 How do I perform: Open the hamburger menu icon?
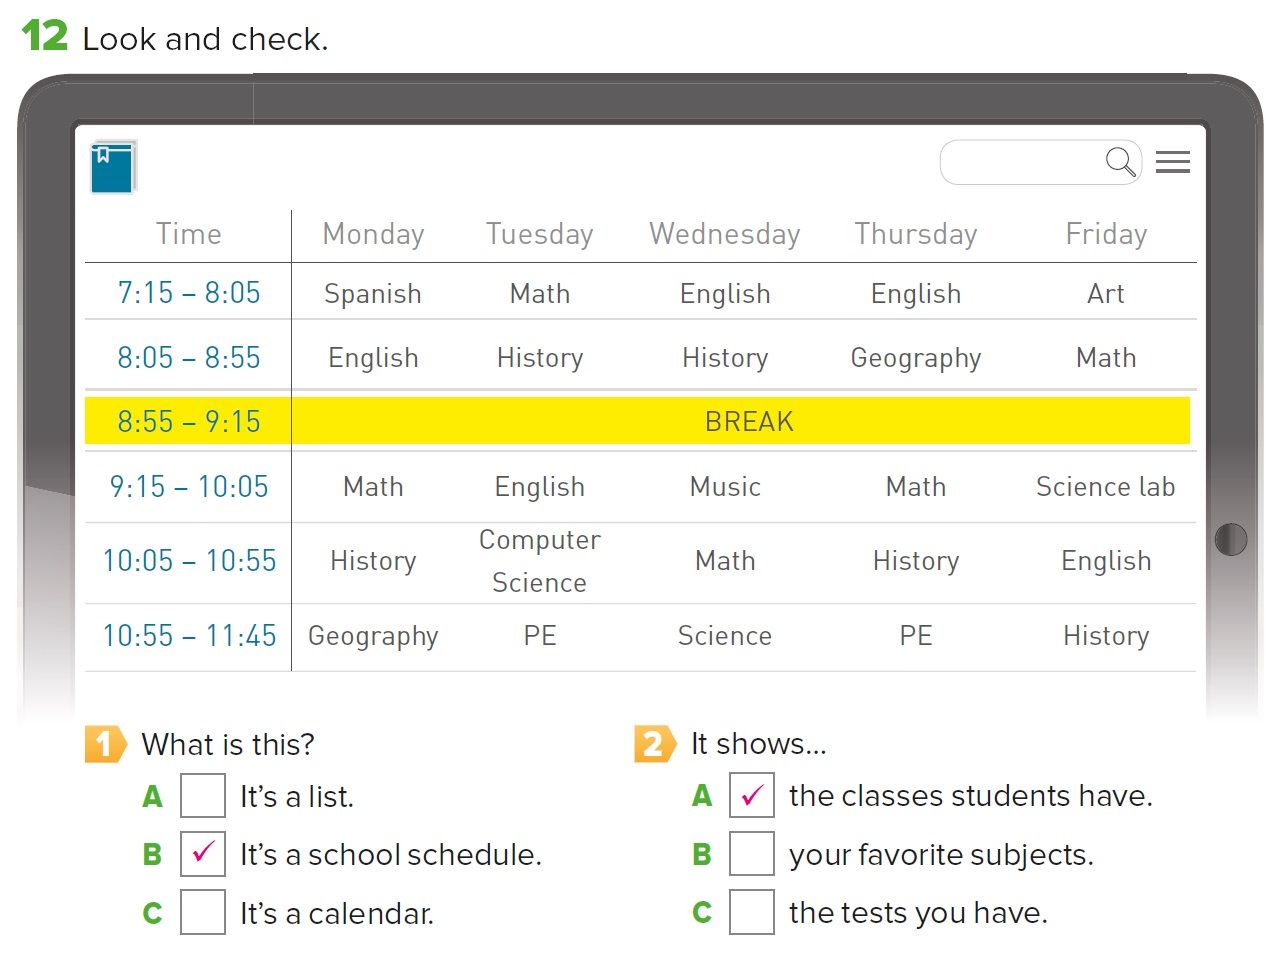click(1172, 162)
